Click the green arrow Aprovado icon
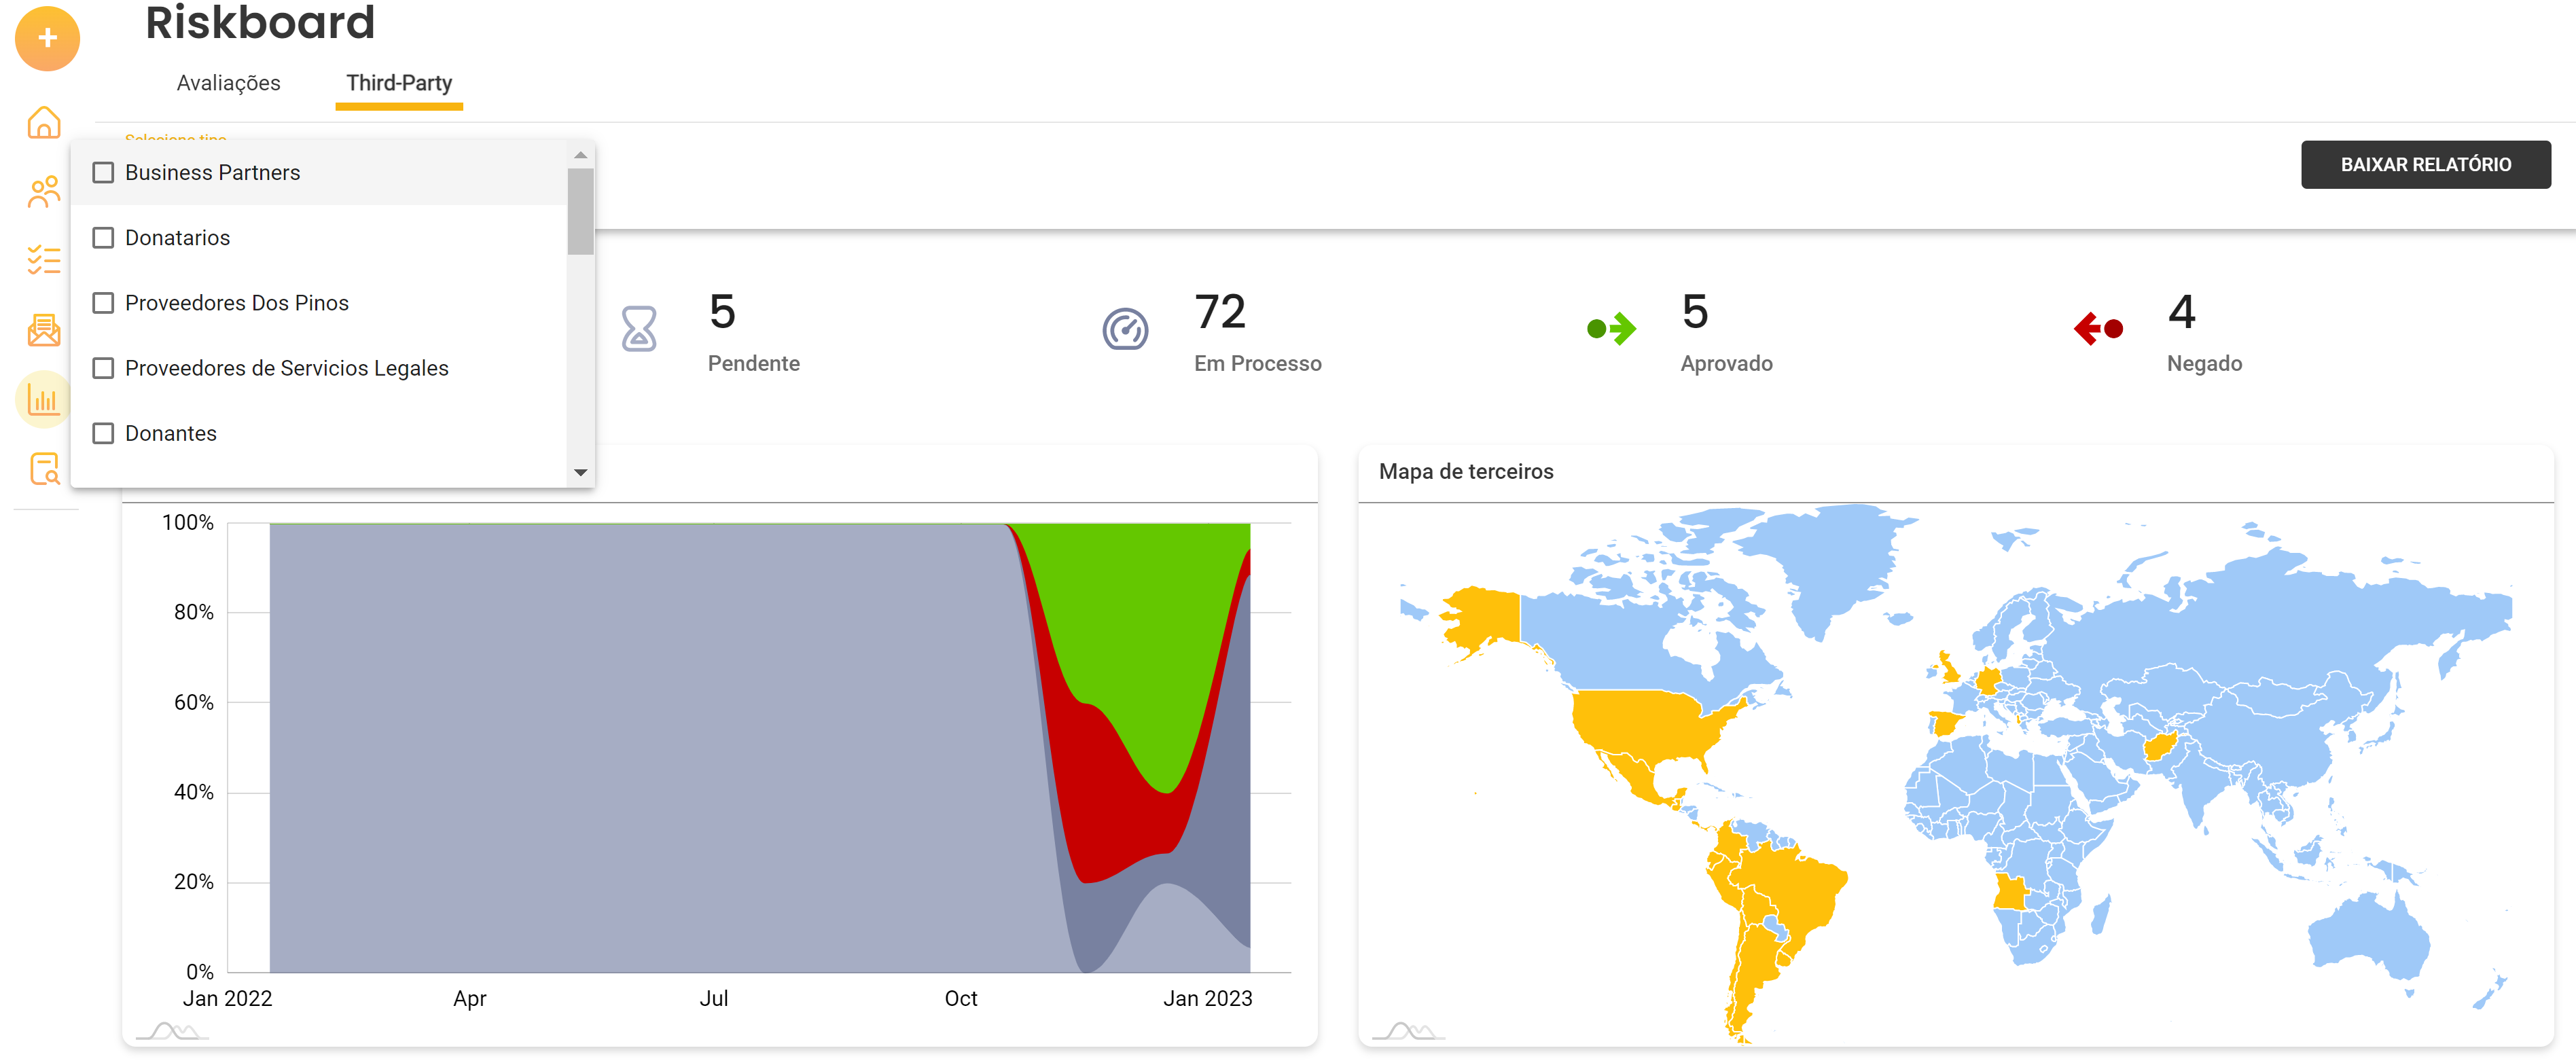This screenshot has width=2576, height=1063. click(x=1611, y=328)
